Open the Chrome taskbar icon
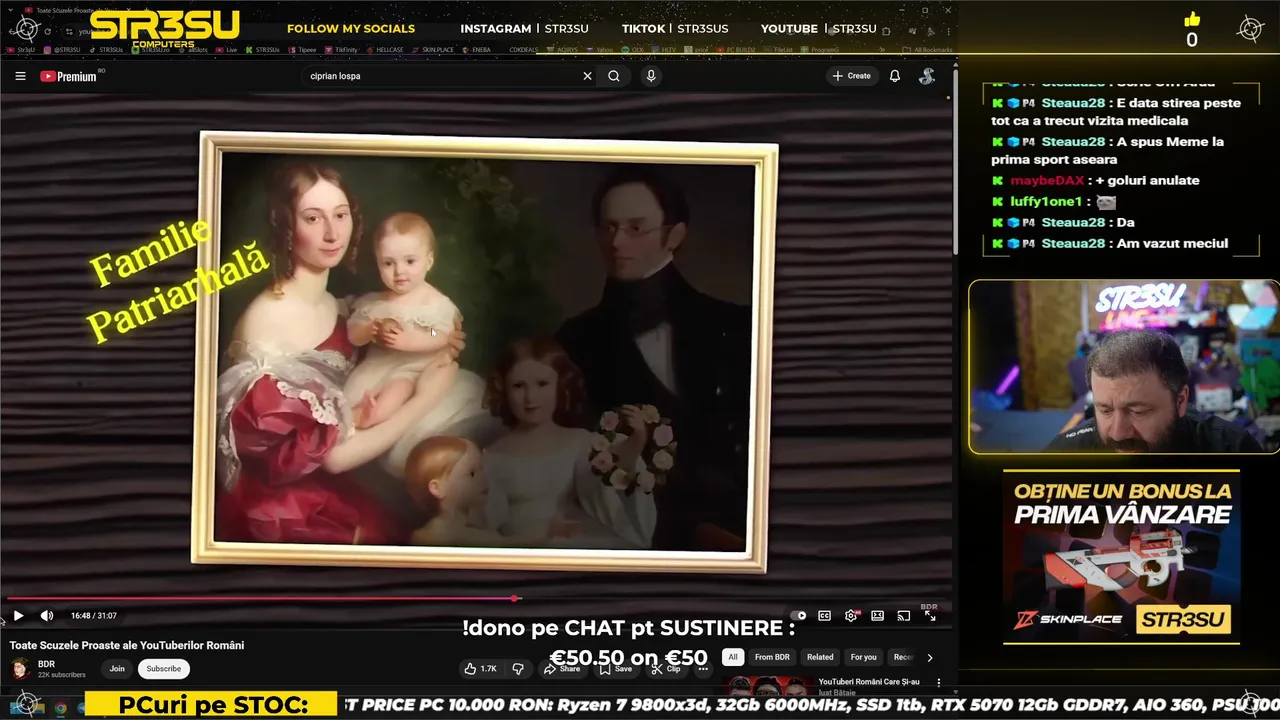This screenshot has height=720, width=1280. pos(60,708)
